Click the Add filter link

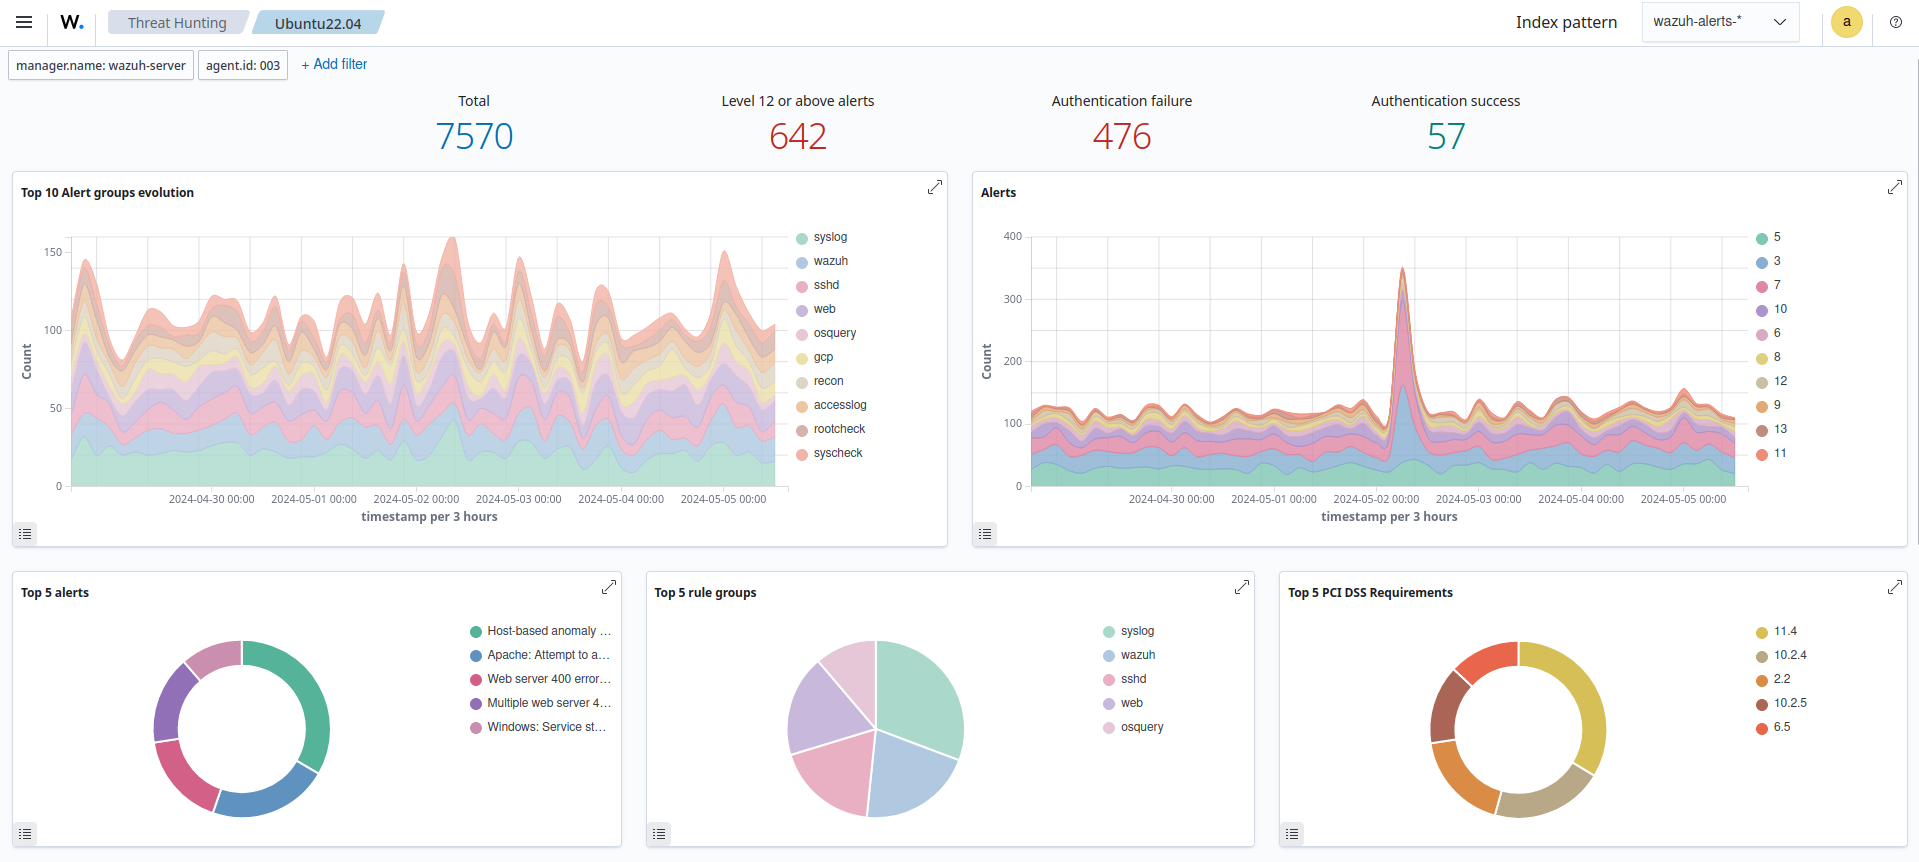point(334,64)
